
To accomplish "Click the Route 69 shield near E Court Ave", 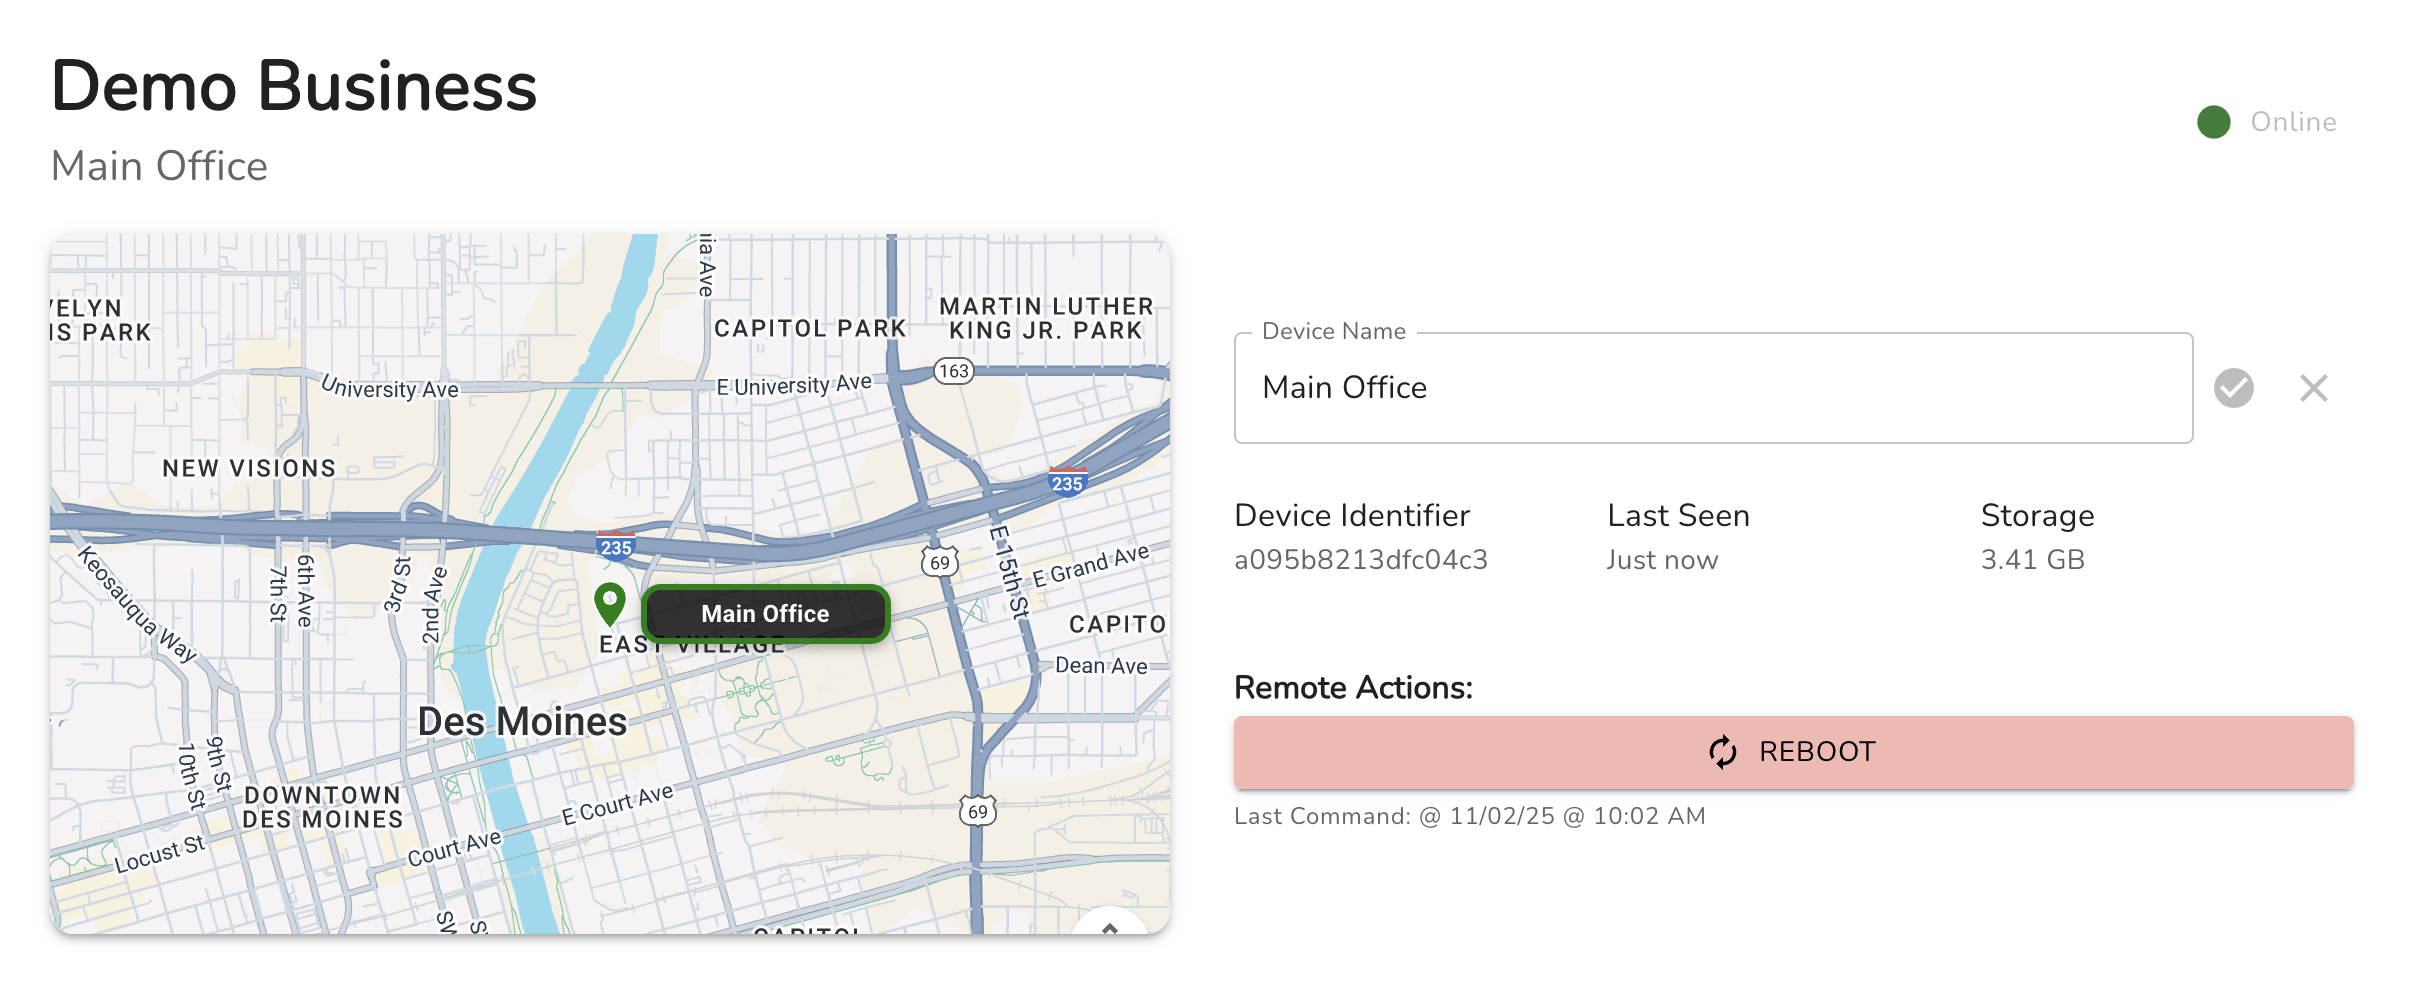I will click(x=977, y=811).
